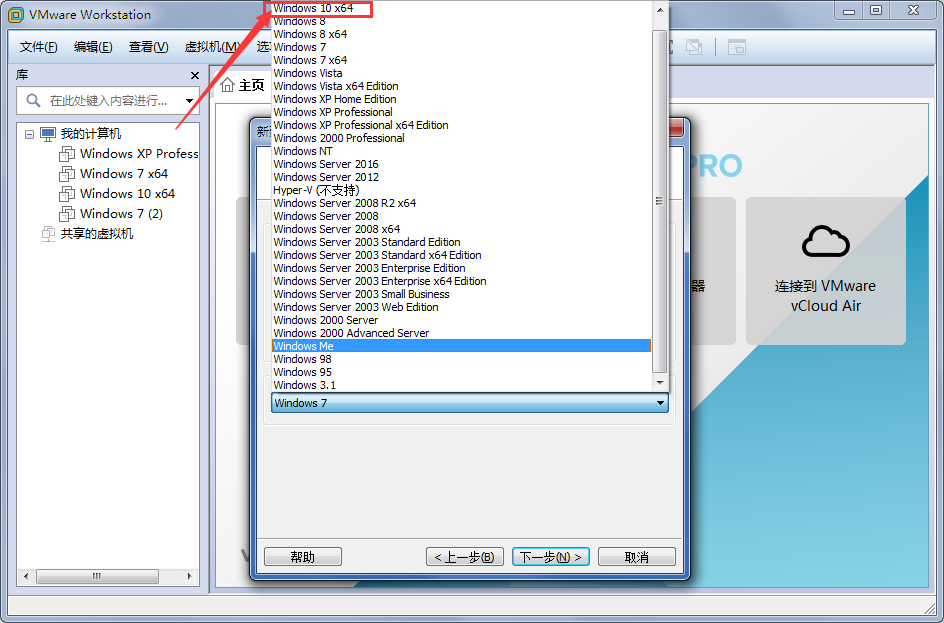Viewport: 944px width, 623px height.
Task: Choose Windows Server 2003 Web Edition option
Action: coord(461,307)
